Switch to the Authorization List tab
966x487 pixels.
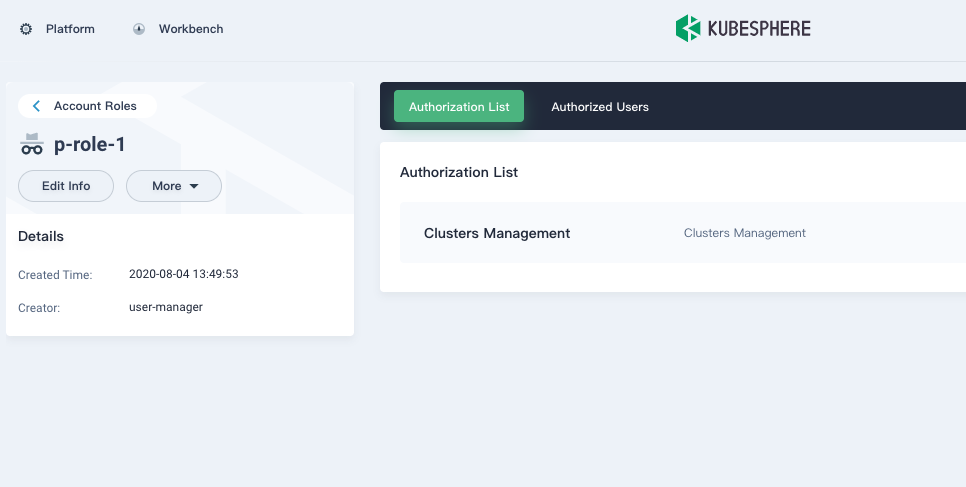(459, 107)
